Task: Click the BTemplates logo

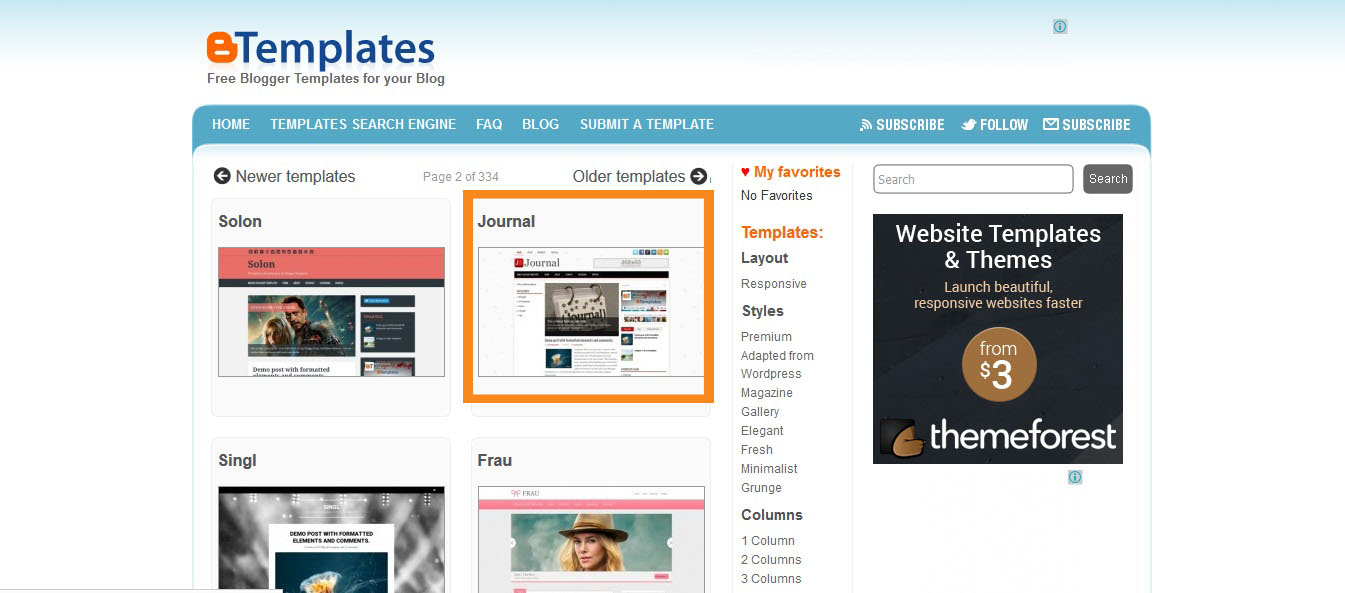Action: [x=321, y=50]
